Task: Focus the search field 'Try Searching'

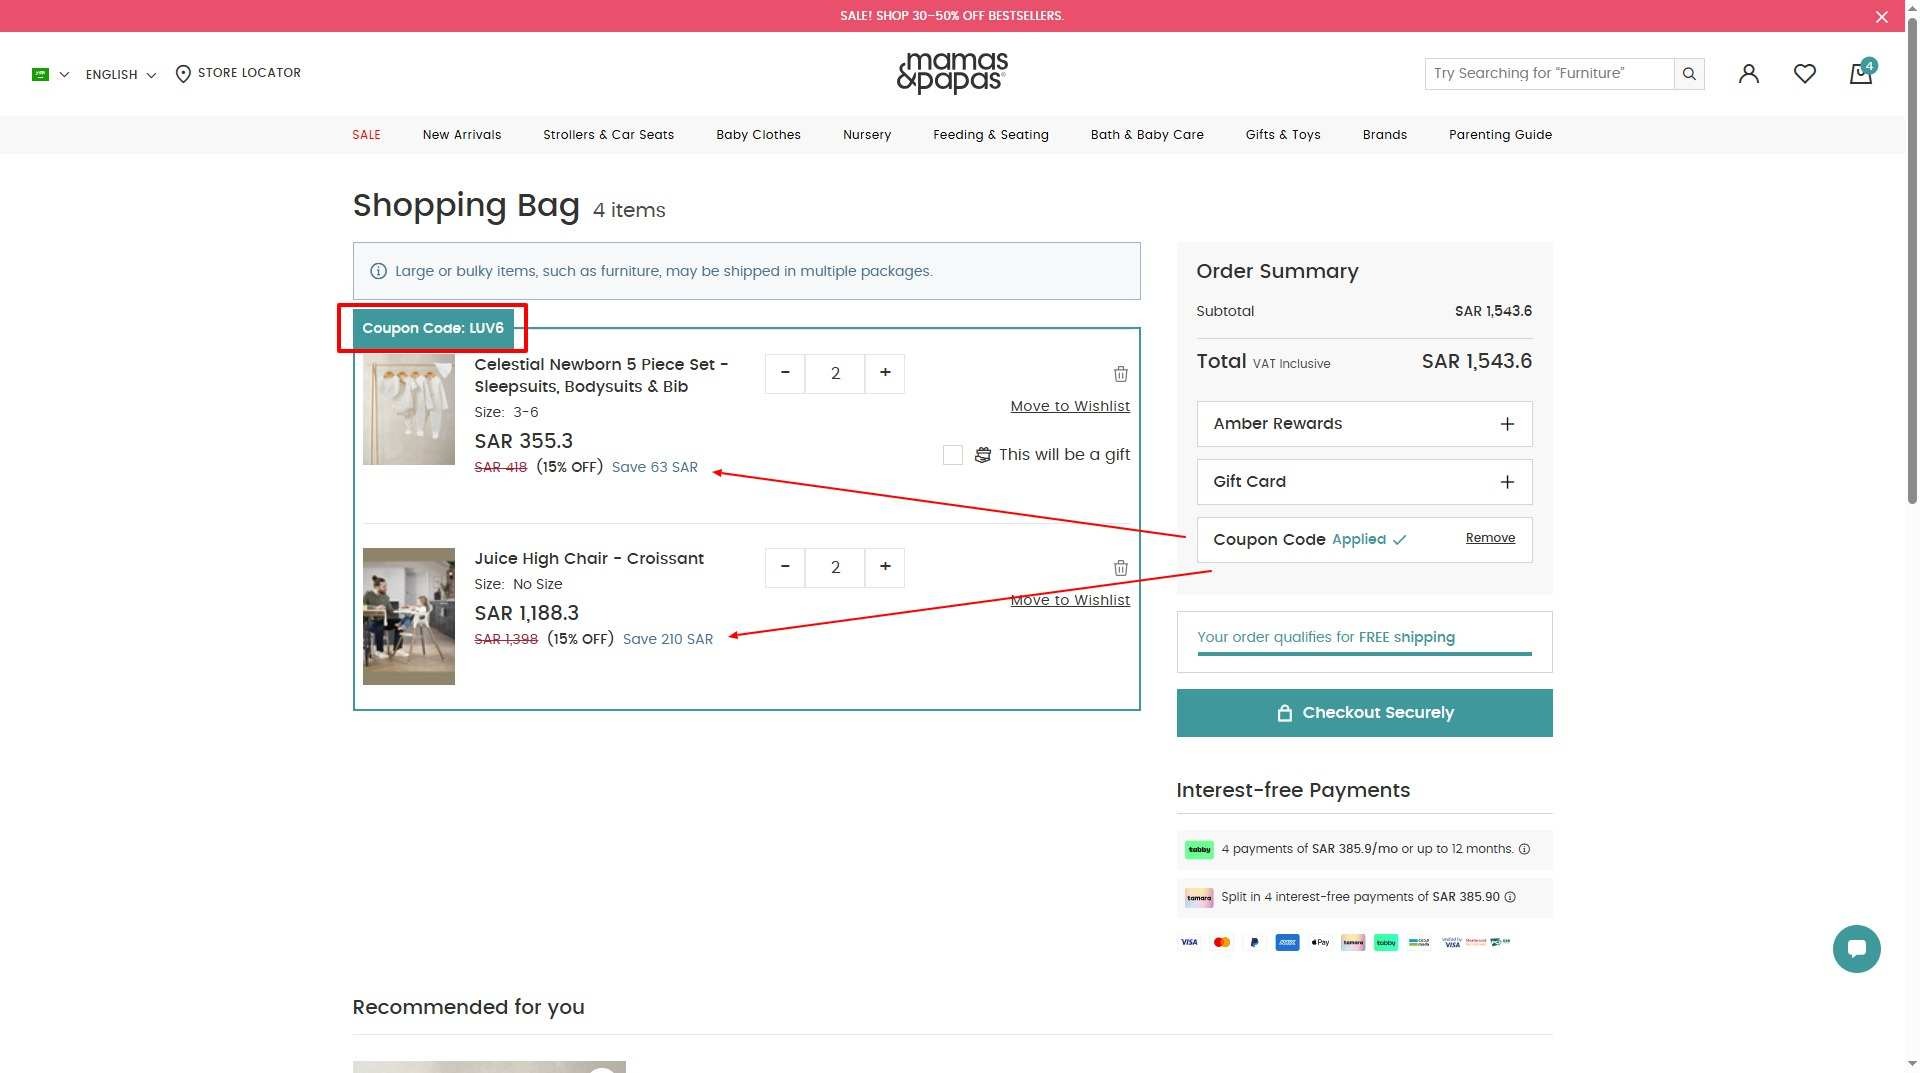Action: [x=1549, y=73]
